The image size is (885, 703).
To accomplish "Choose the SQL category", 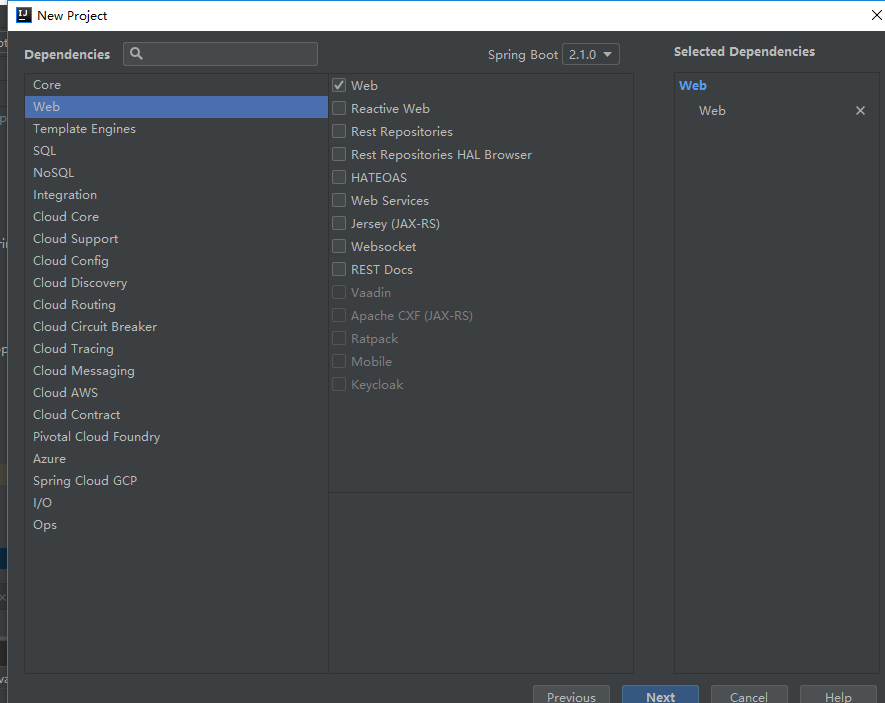I will point(176,151).
